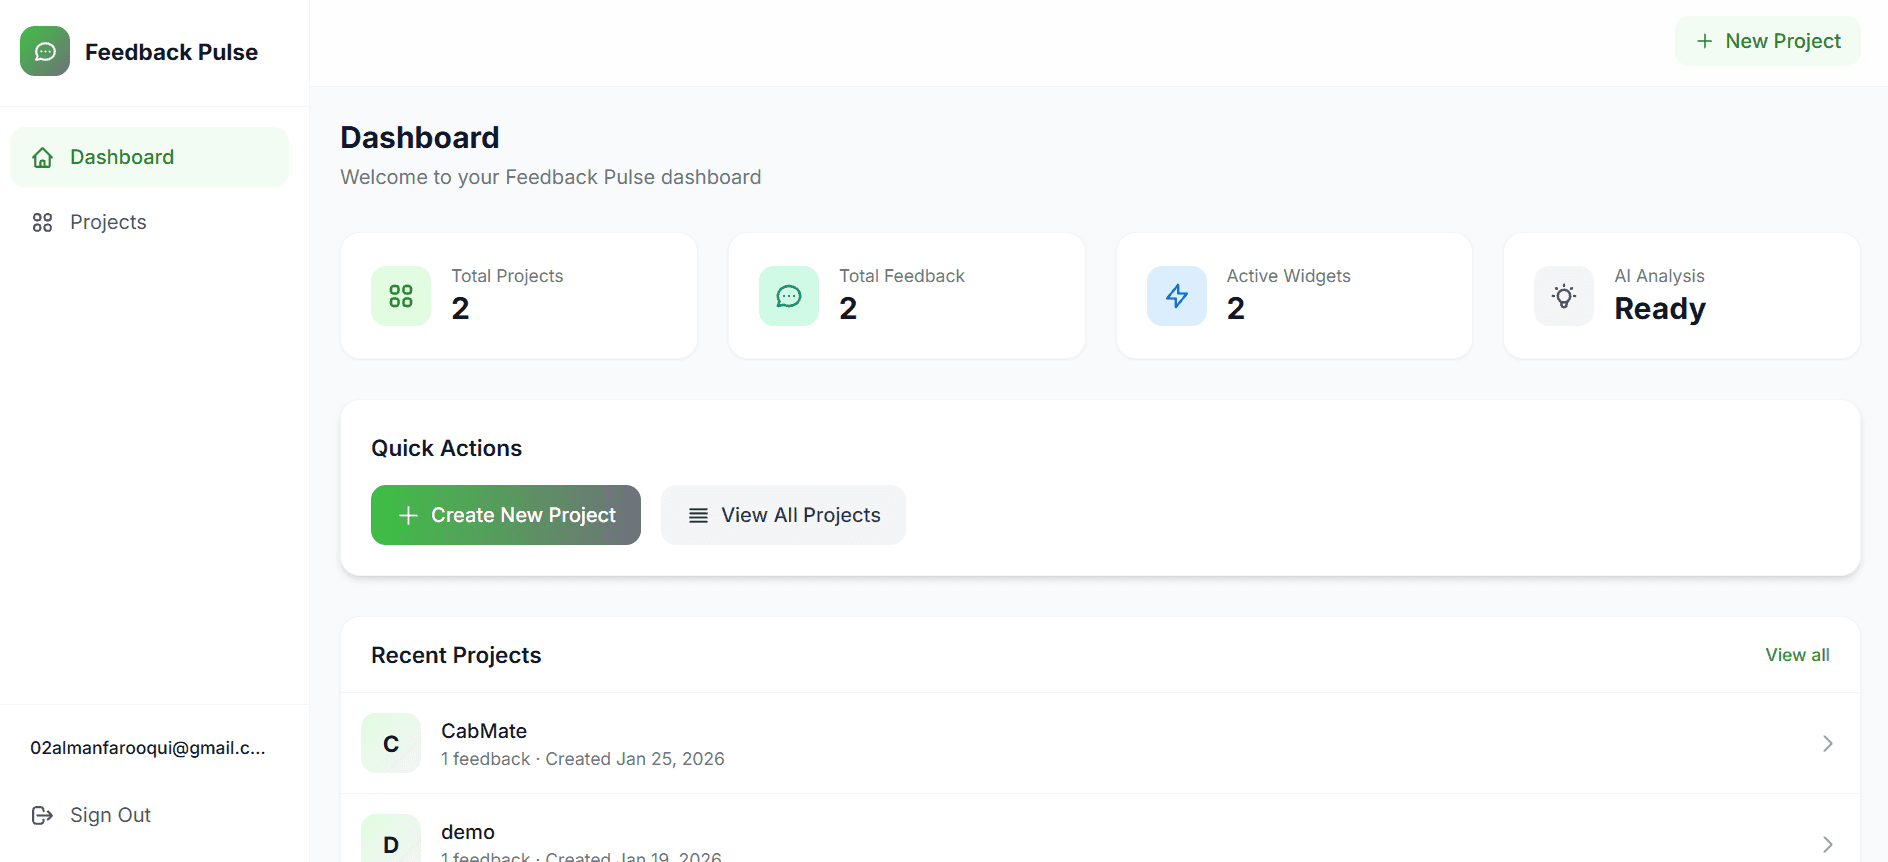The image size is (1888, 862).
Task: Click the Active Widgets lightning bolt icon
Action: [x=1177, y=296]
